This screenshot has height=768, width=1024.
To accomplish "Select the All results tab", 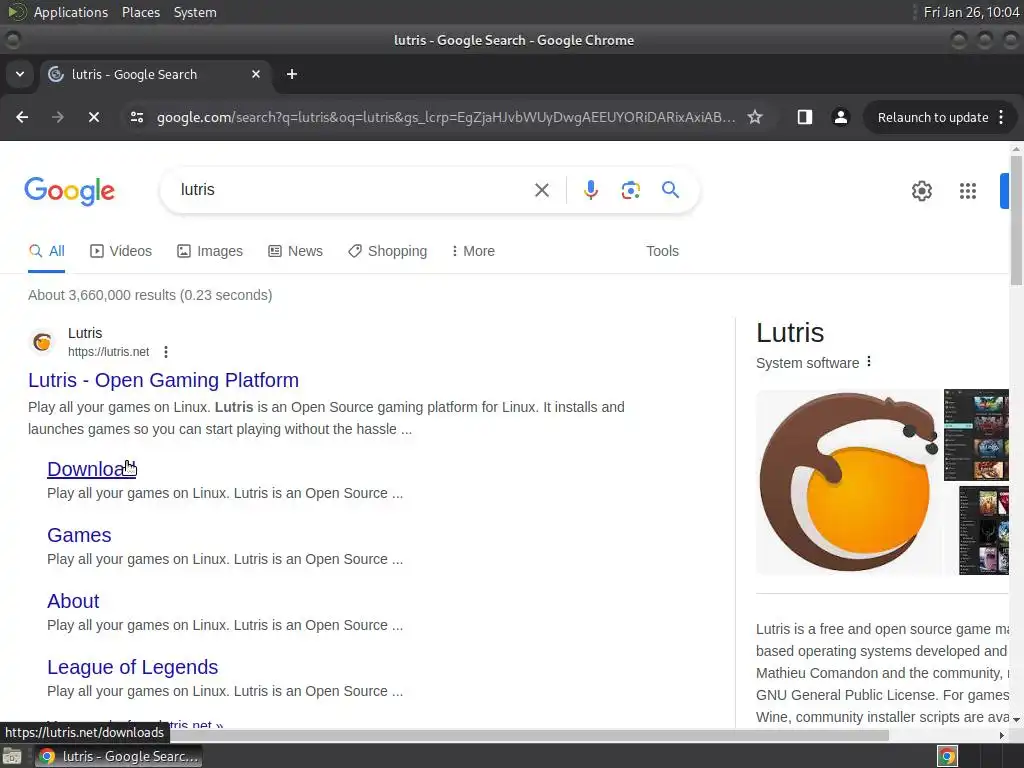I will click(46, 251).
